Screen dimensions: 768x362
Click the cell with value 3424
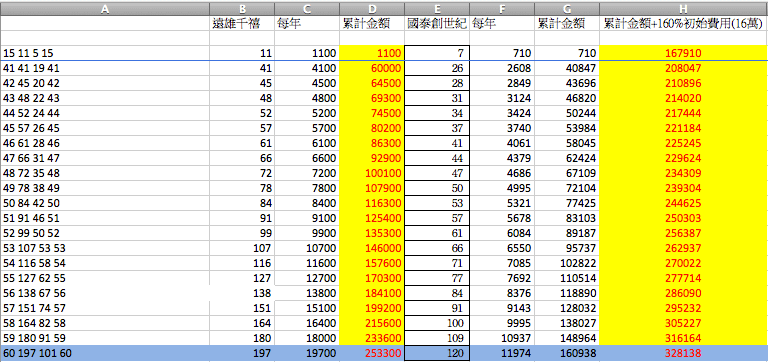(x=502, y=113)
